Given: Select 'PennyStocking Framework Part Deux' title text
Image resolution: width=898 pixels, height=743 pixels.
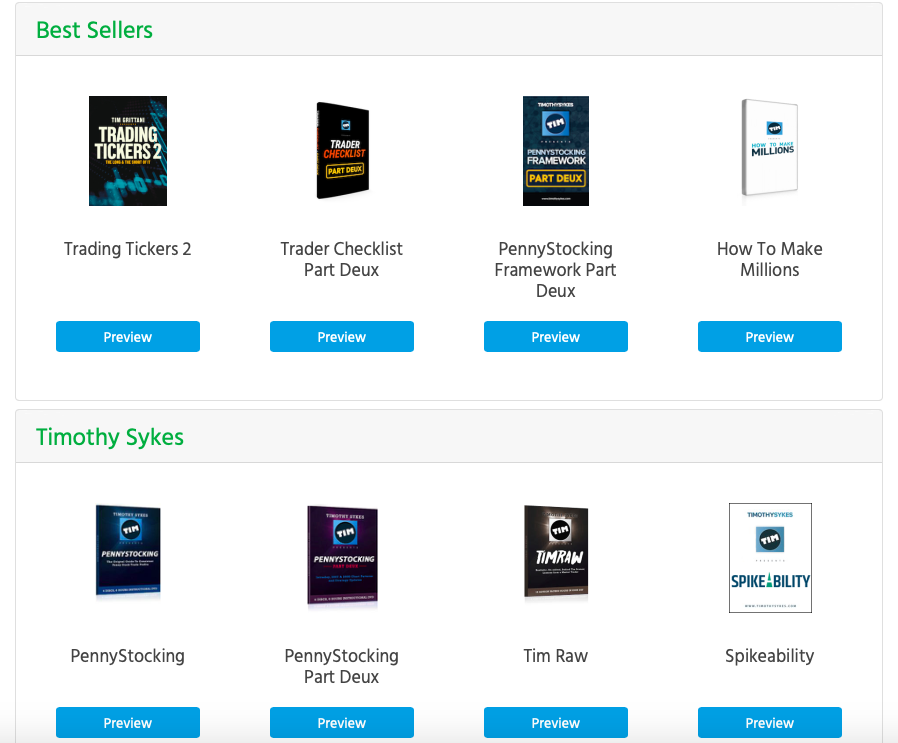Looking at the screenshot, I should 556,270.
